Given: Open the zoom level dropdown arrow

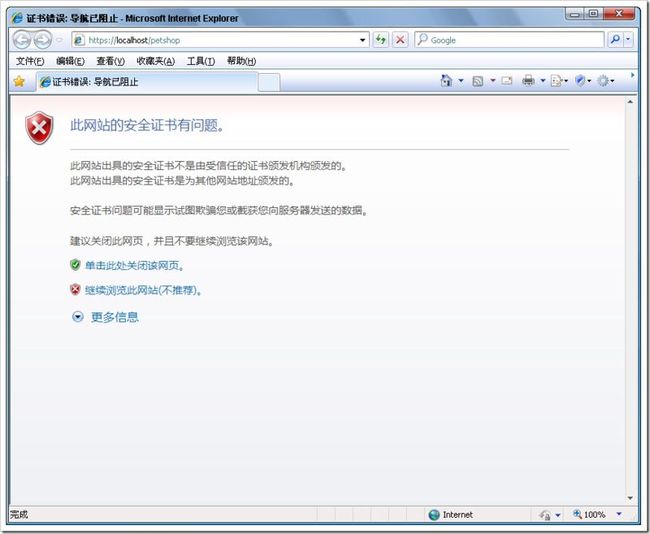Looking at the screenshot, I should point(619,514).
